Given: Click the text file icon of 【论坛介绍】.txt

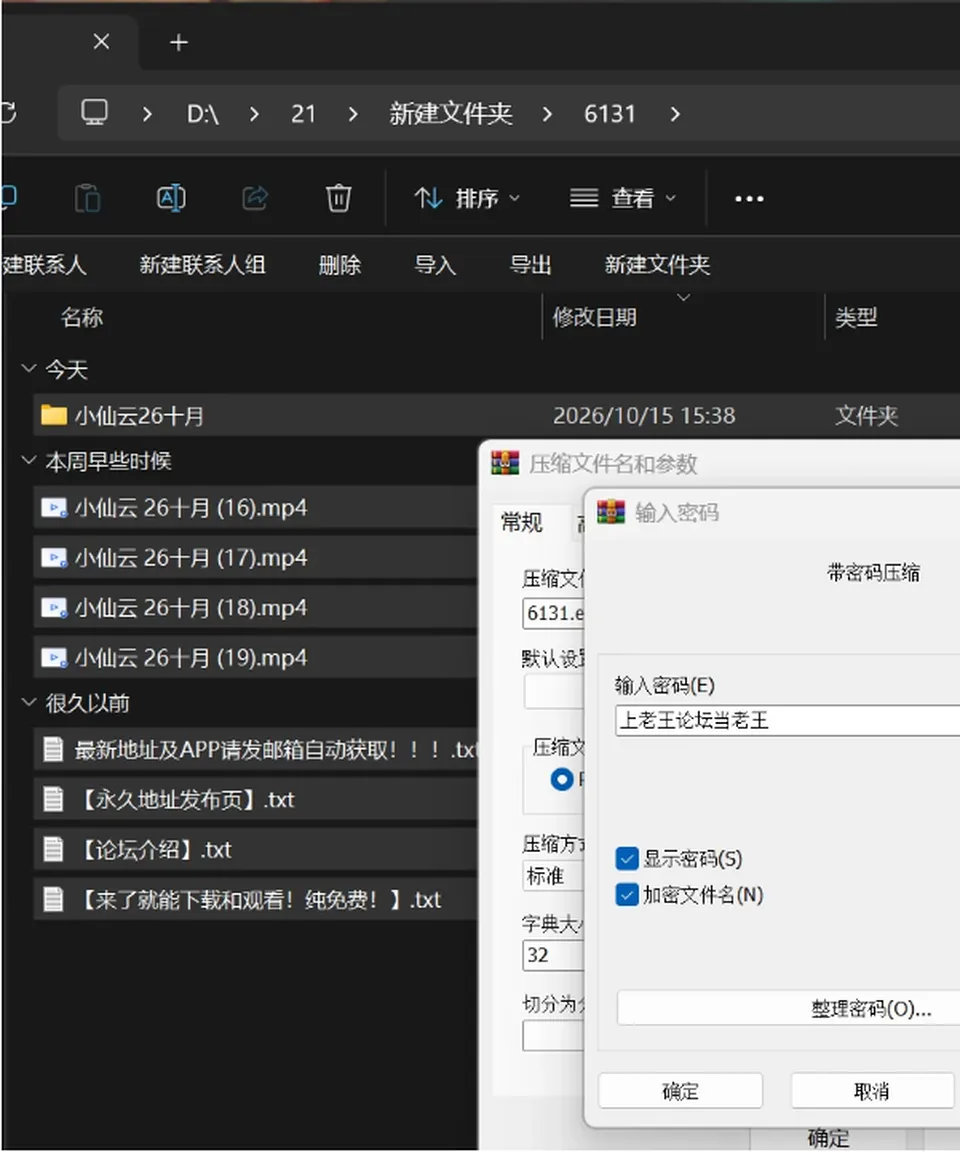Looking at the screenshot, I should point(53,849).
